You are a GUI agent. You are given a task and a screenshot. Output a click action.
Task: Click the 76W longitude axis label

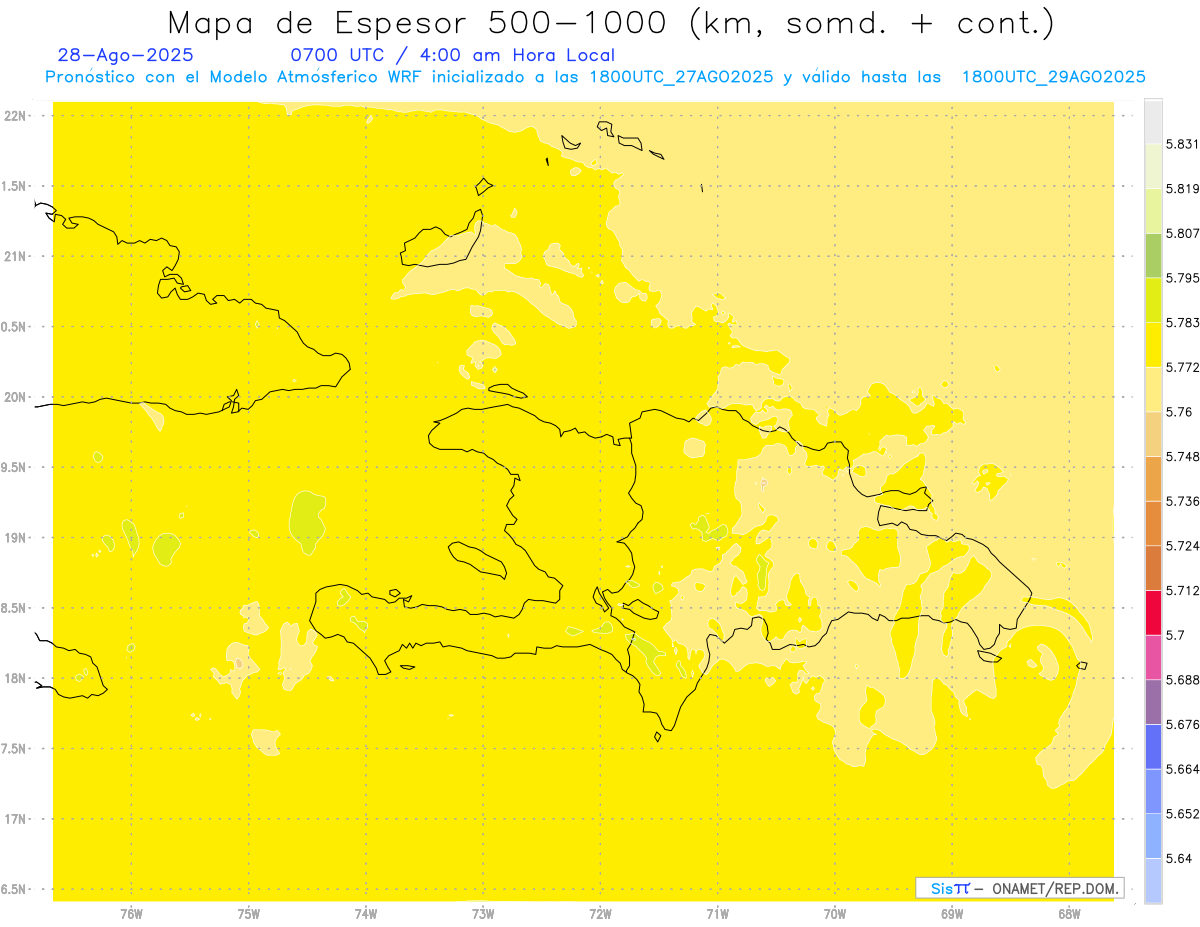click(131, 913)
